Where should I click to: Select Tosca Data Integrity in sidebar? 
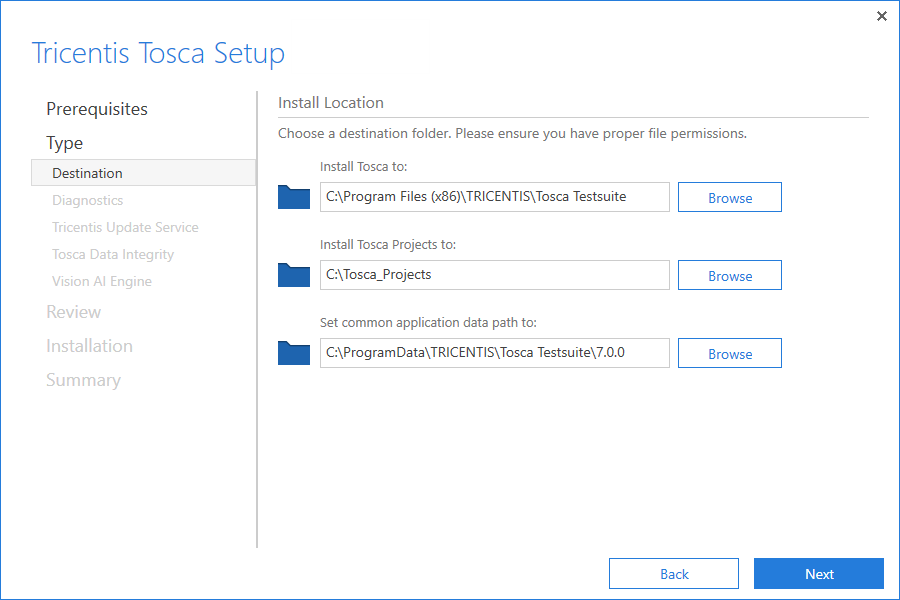tap(113, 254)
